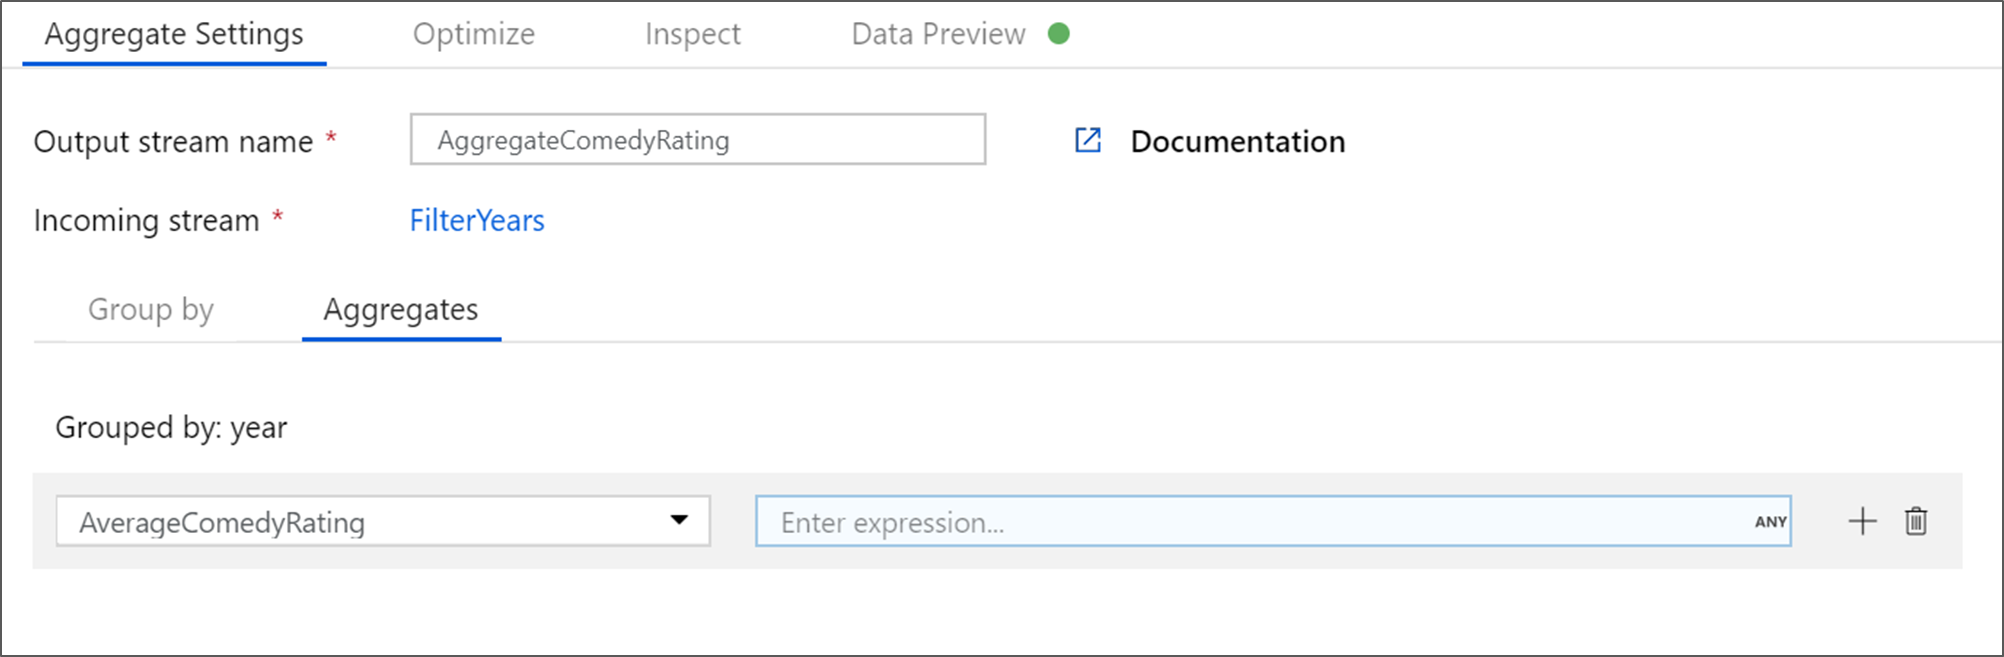Click the external link icon beside Documentation
This screenshot has height=657, width=2004.
[x=1088, y=141]
